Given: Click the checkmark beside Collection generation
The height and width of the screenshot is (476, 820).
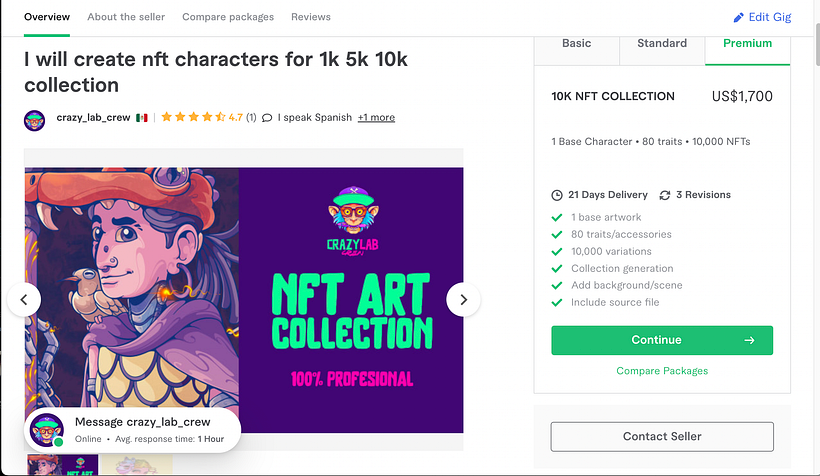Looking at the screenshot, I should [557, 268].
